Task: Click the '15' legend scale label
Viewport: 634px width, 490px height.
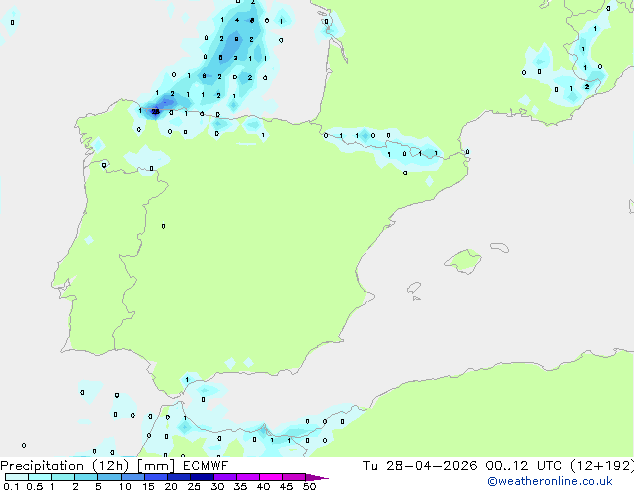Action: (x=148, y=486)
